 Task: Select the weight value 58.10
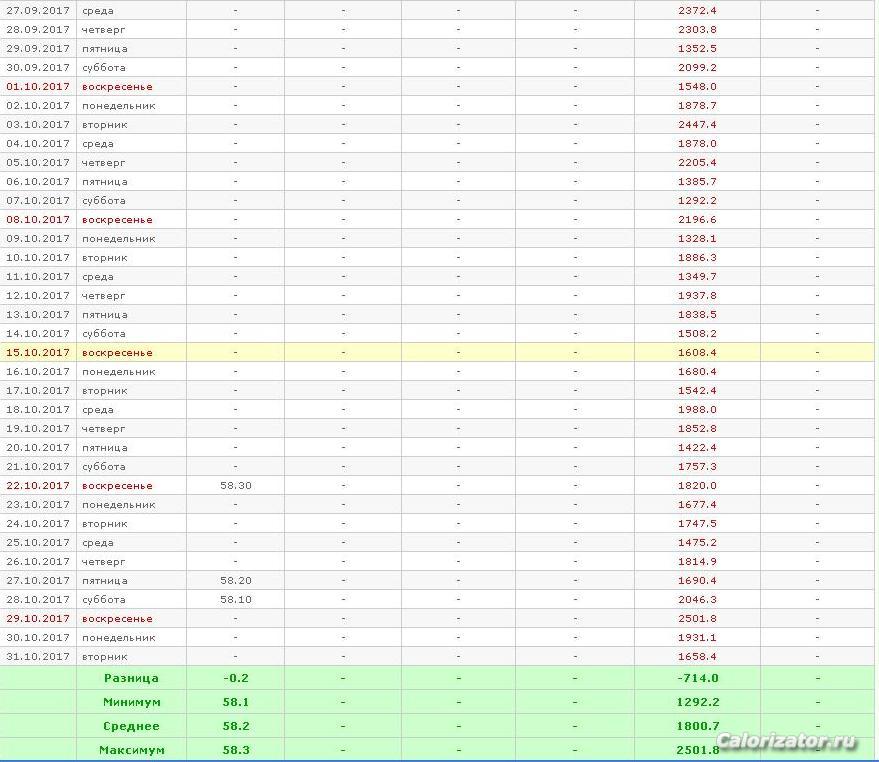(235, 600)
